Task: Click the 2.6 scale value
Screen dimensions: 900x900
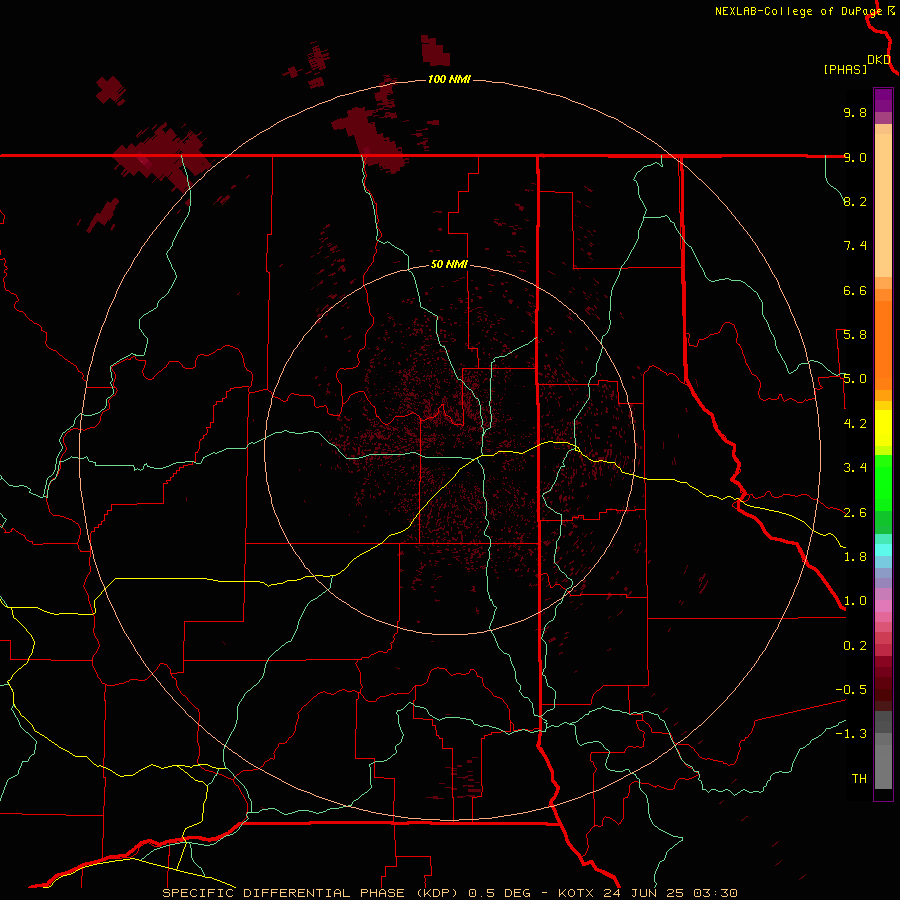Action: tap(855, 513)
